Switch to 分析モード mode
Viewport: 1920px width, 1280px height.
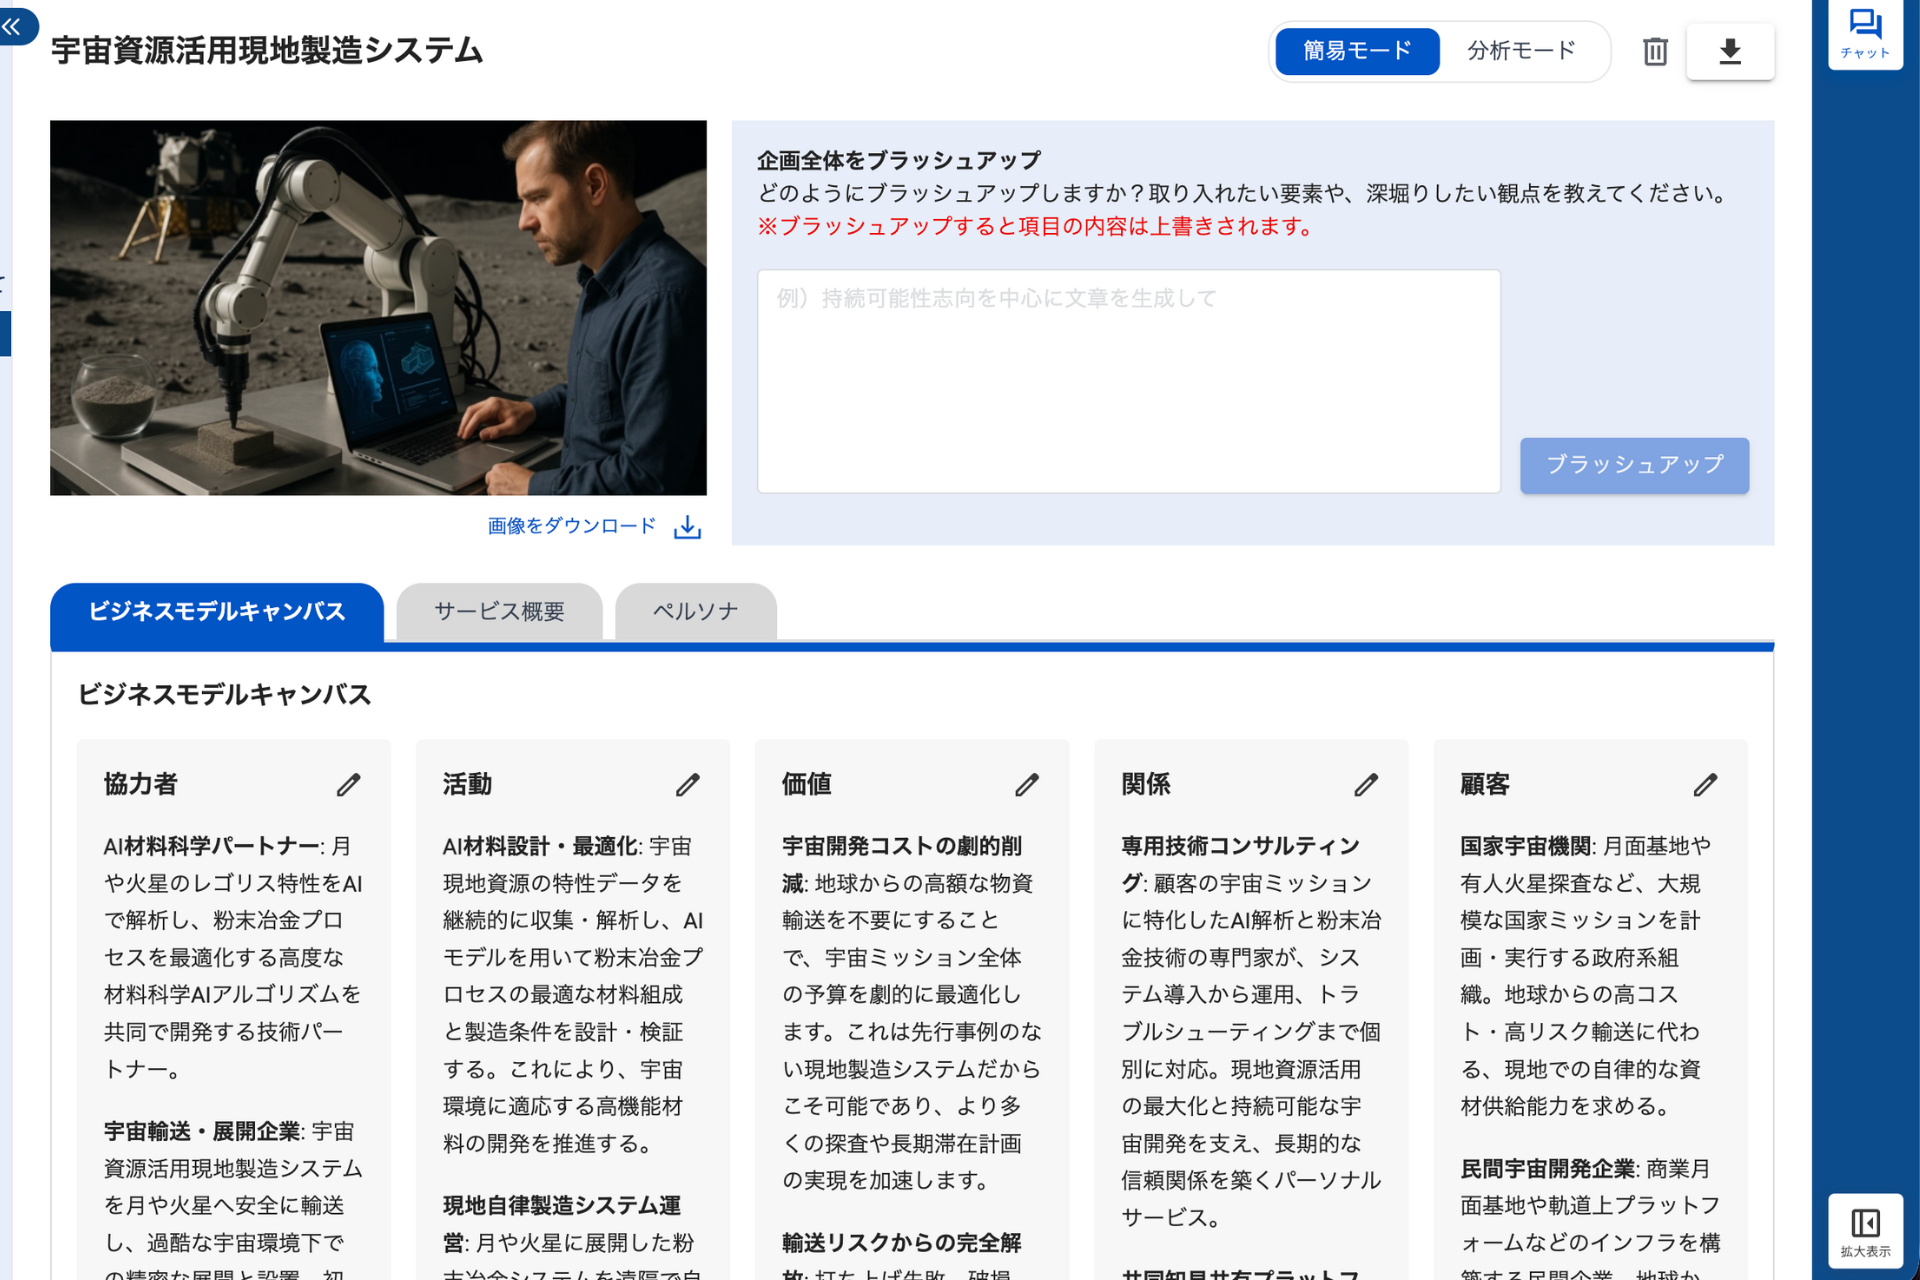[x=1521, y=51]
